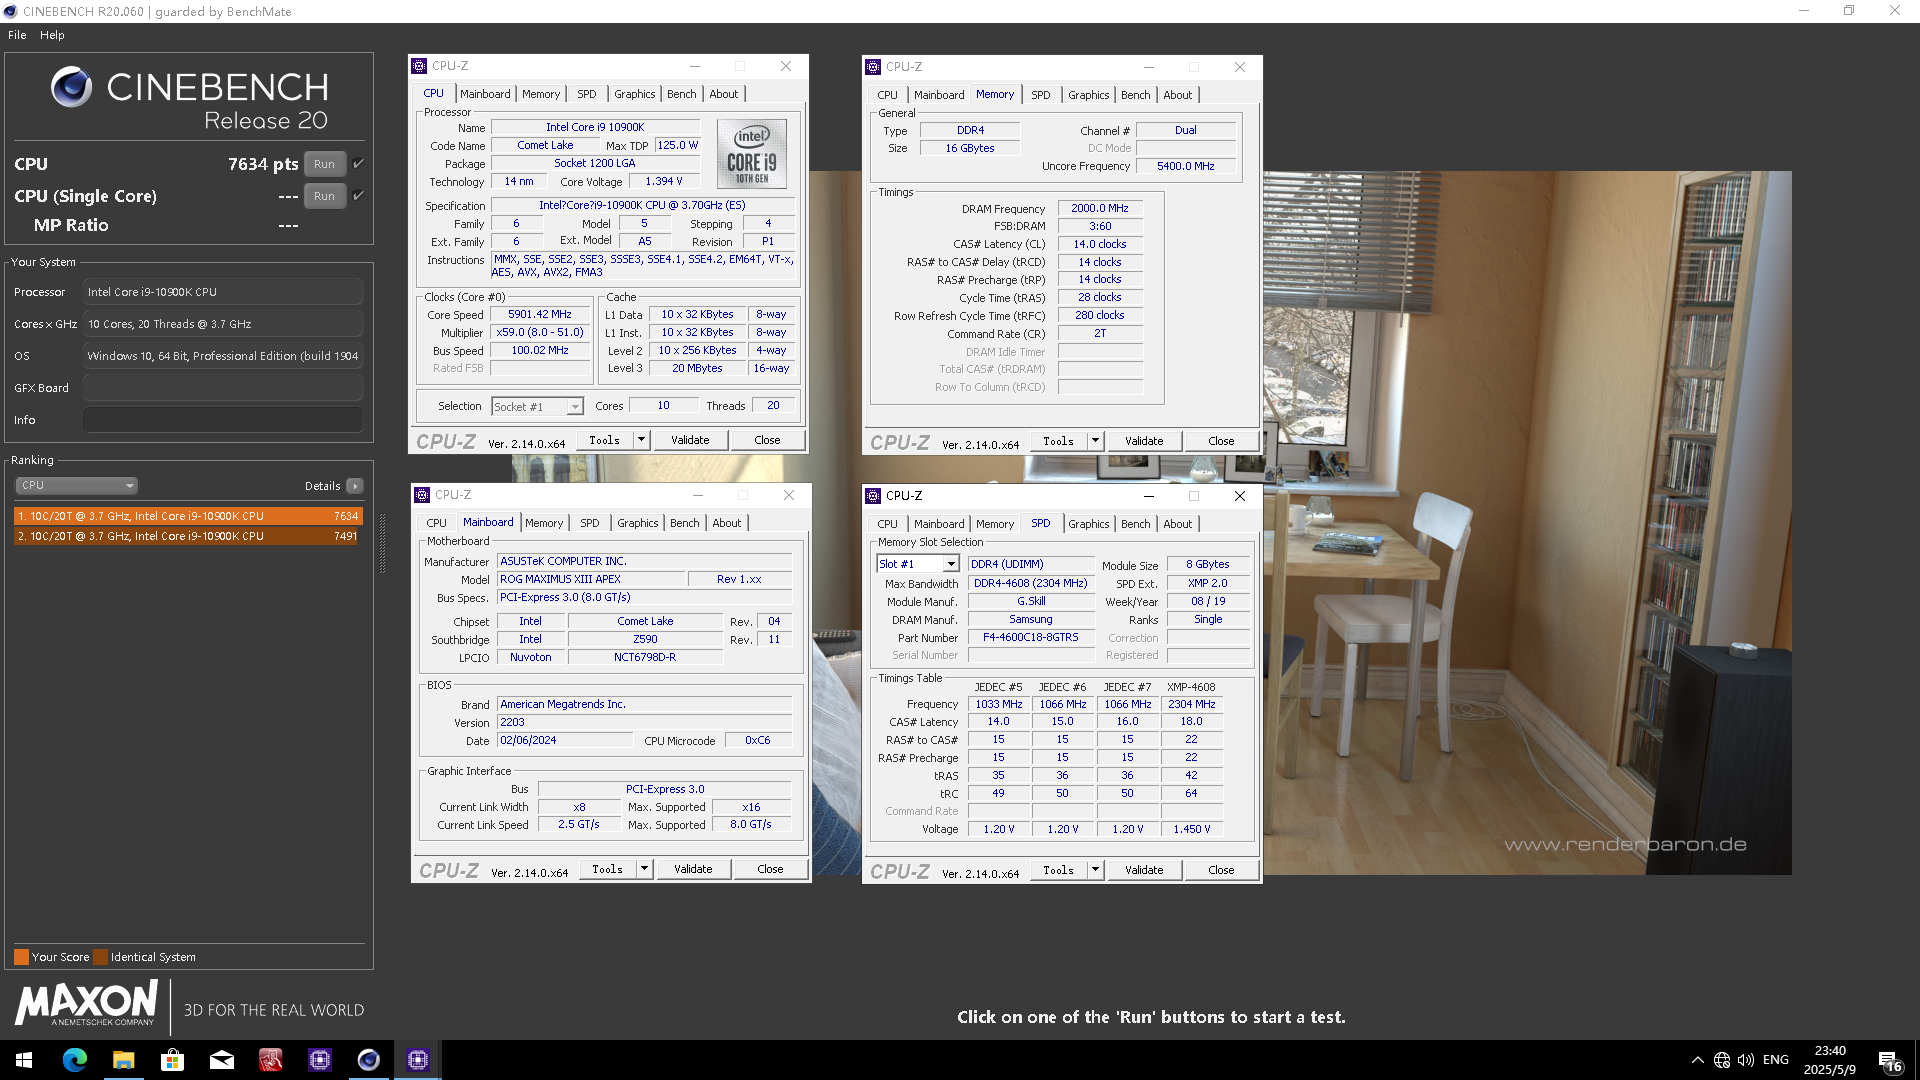Toggle checkbox next to CPU Run button

point(358,163)
